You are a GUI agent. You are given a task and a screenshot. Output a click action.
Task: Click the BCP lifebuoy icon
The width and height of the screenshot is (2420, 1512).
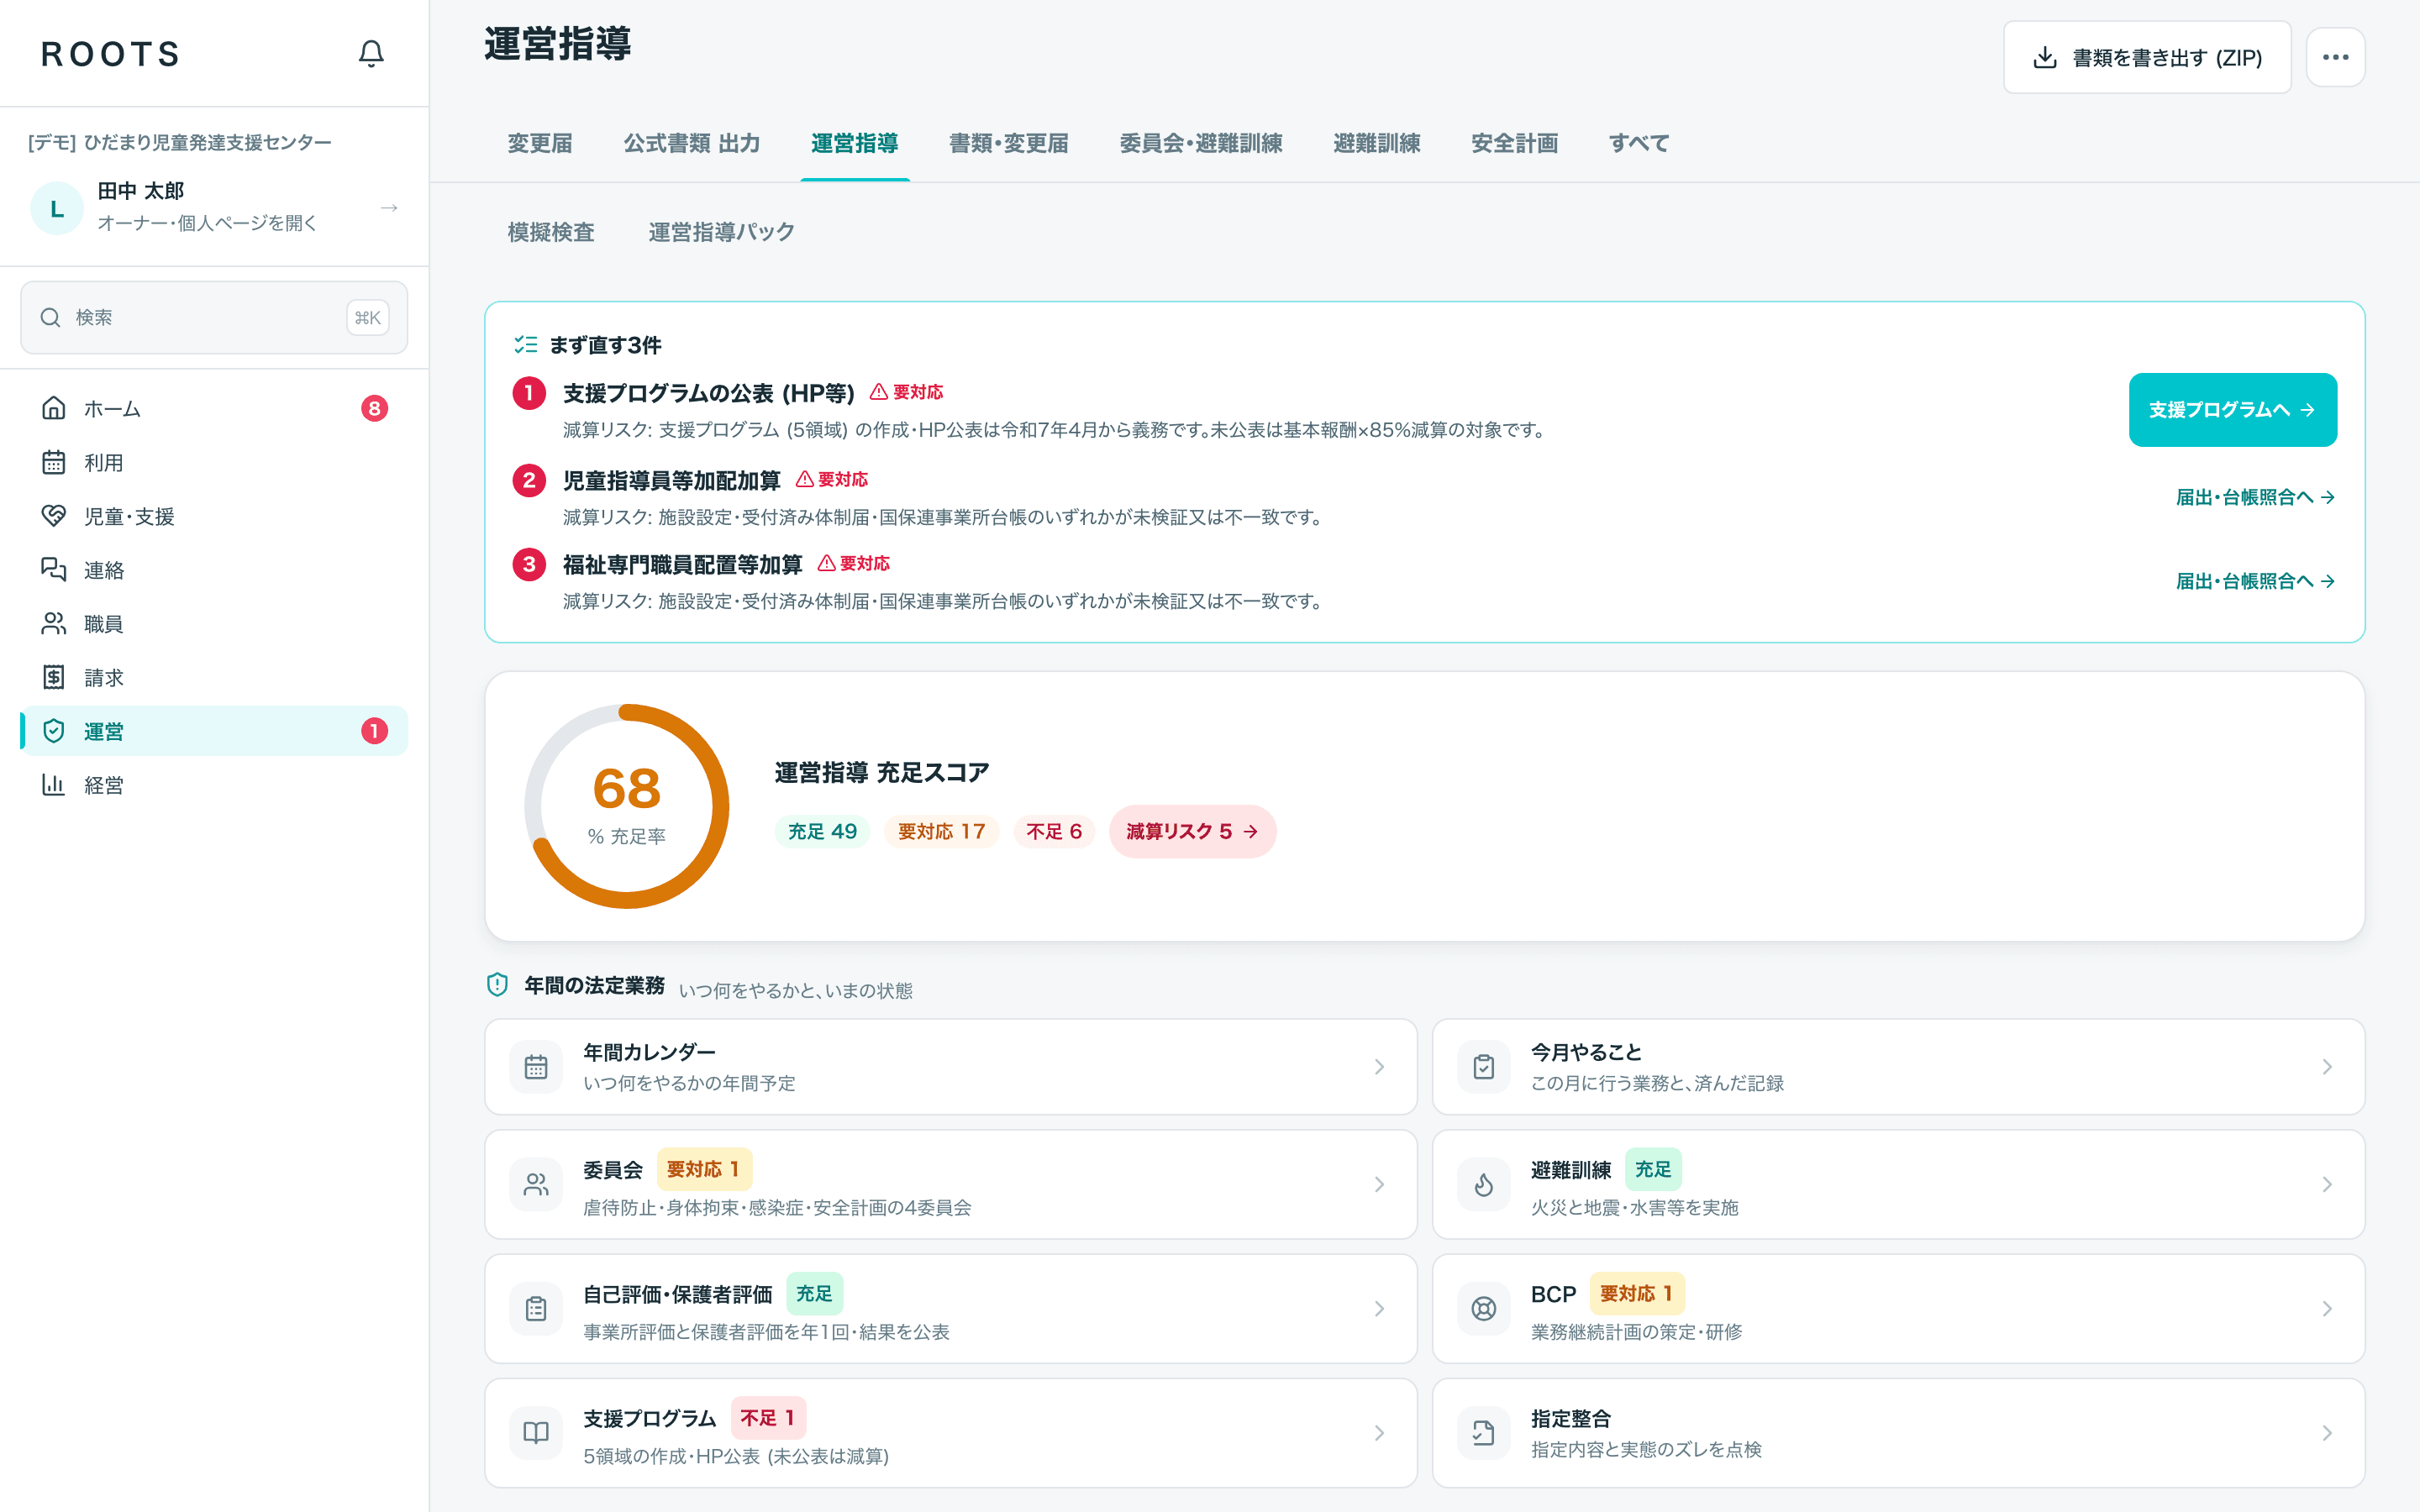[x=1484, y=1309]
